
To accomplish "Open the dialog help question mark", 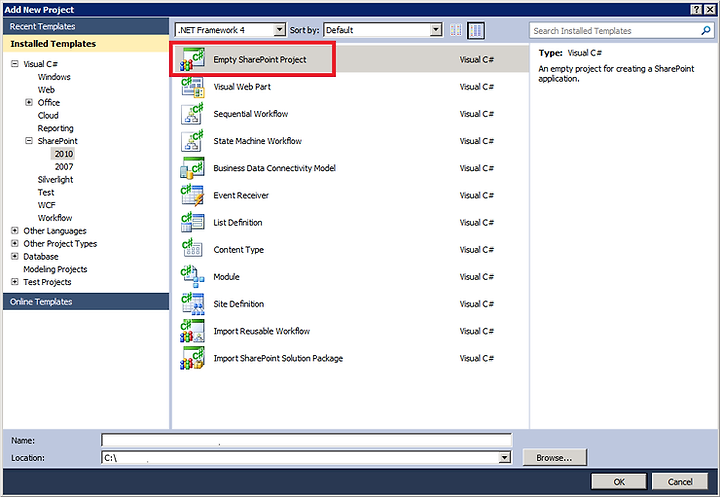I will tap(696, 10).
